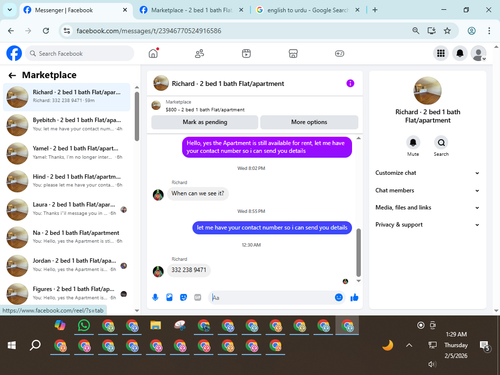The height and width of the screenshot is (375, 500).
Task: Click More options button
Action: [x=309, y=122]
